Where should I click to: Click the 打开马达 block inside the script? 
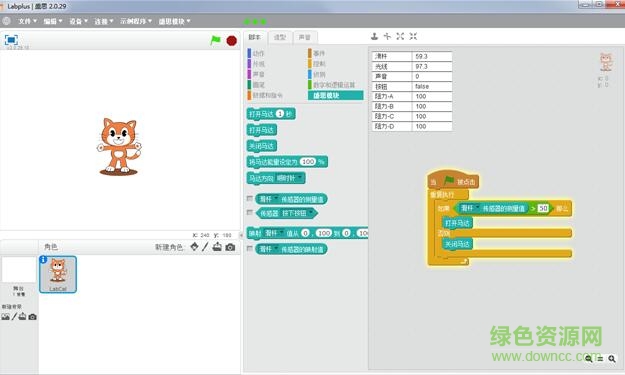[x=458, y=223]
